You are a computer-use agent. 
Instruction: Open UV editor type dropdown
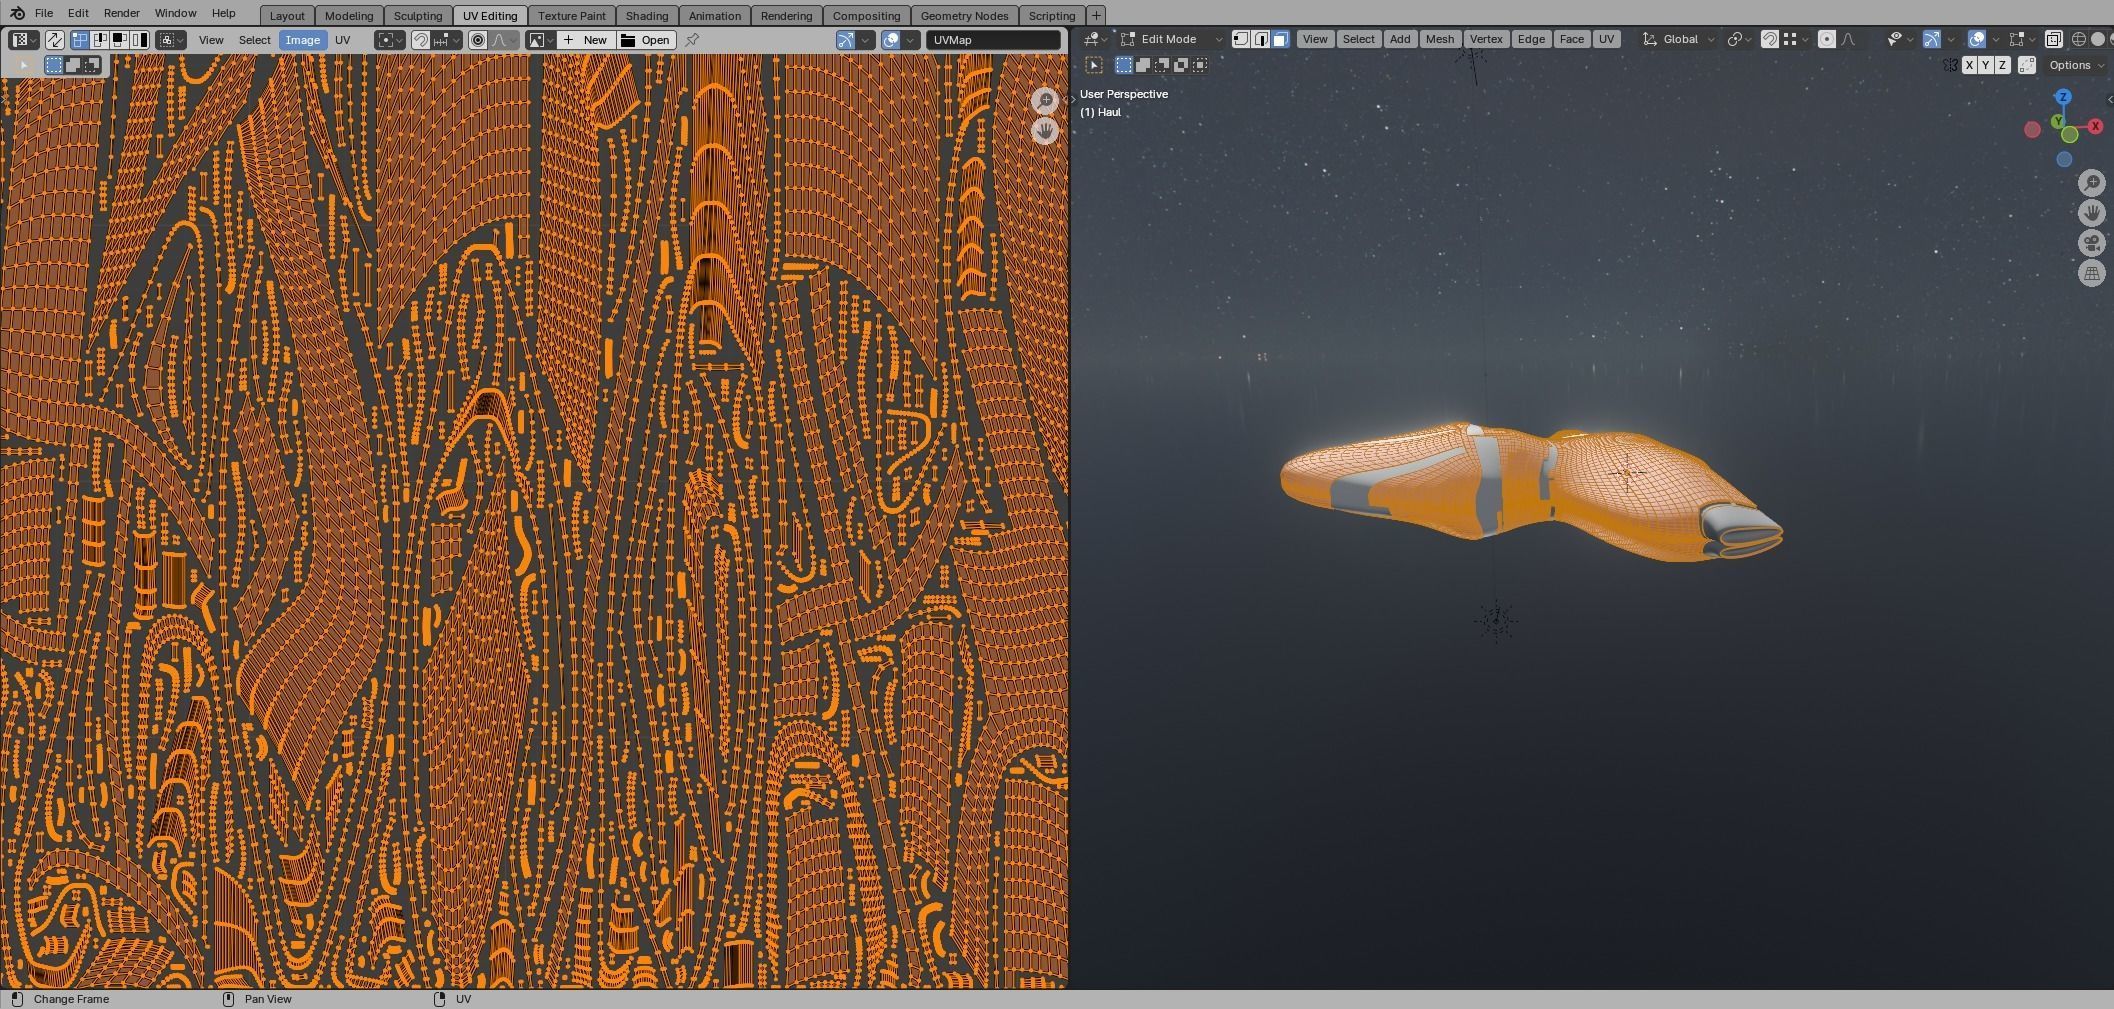[23, 40]
